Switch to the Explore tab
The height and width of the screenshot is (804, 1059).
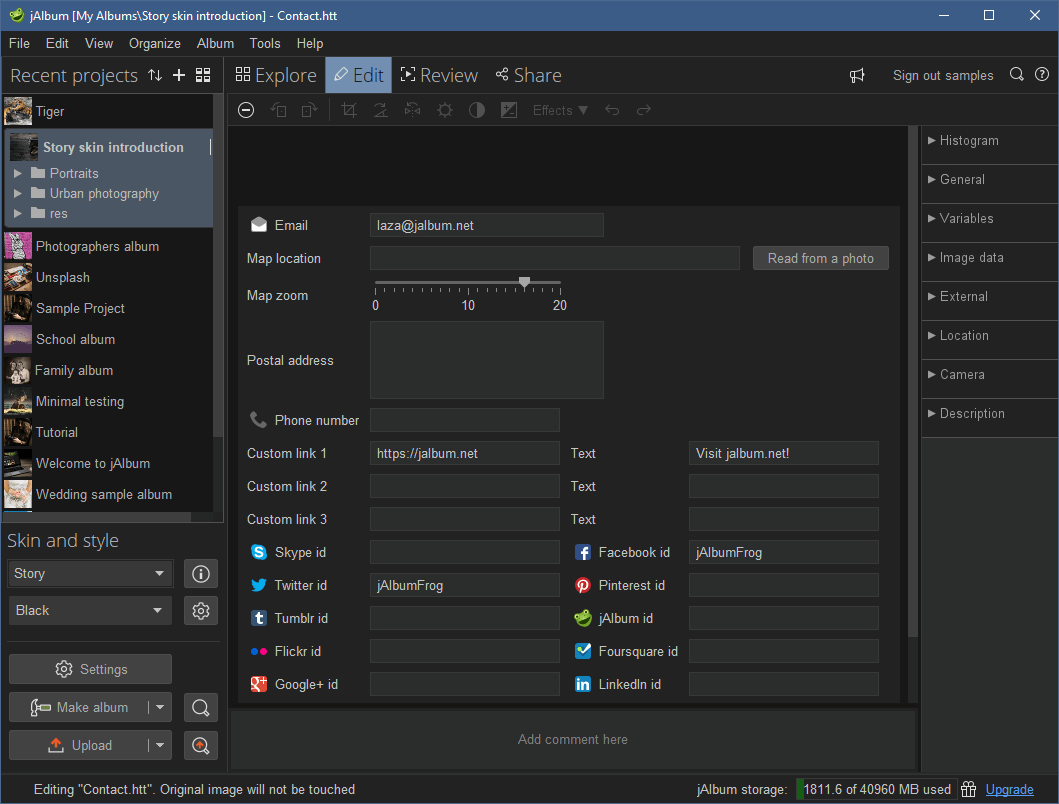pyautogui.click(x=275, y=74)
